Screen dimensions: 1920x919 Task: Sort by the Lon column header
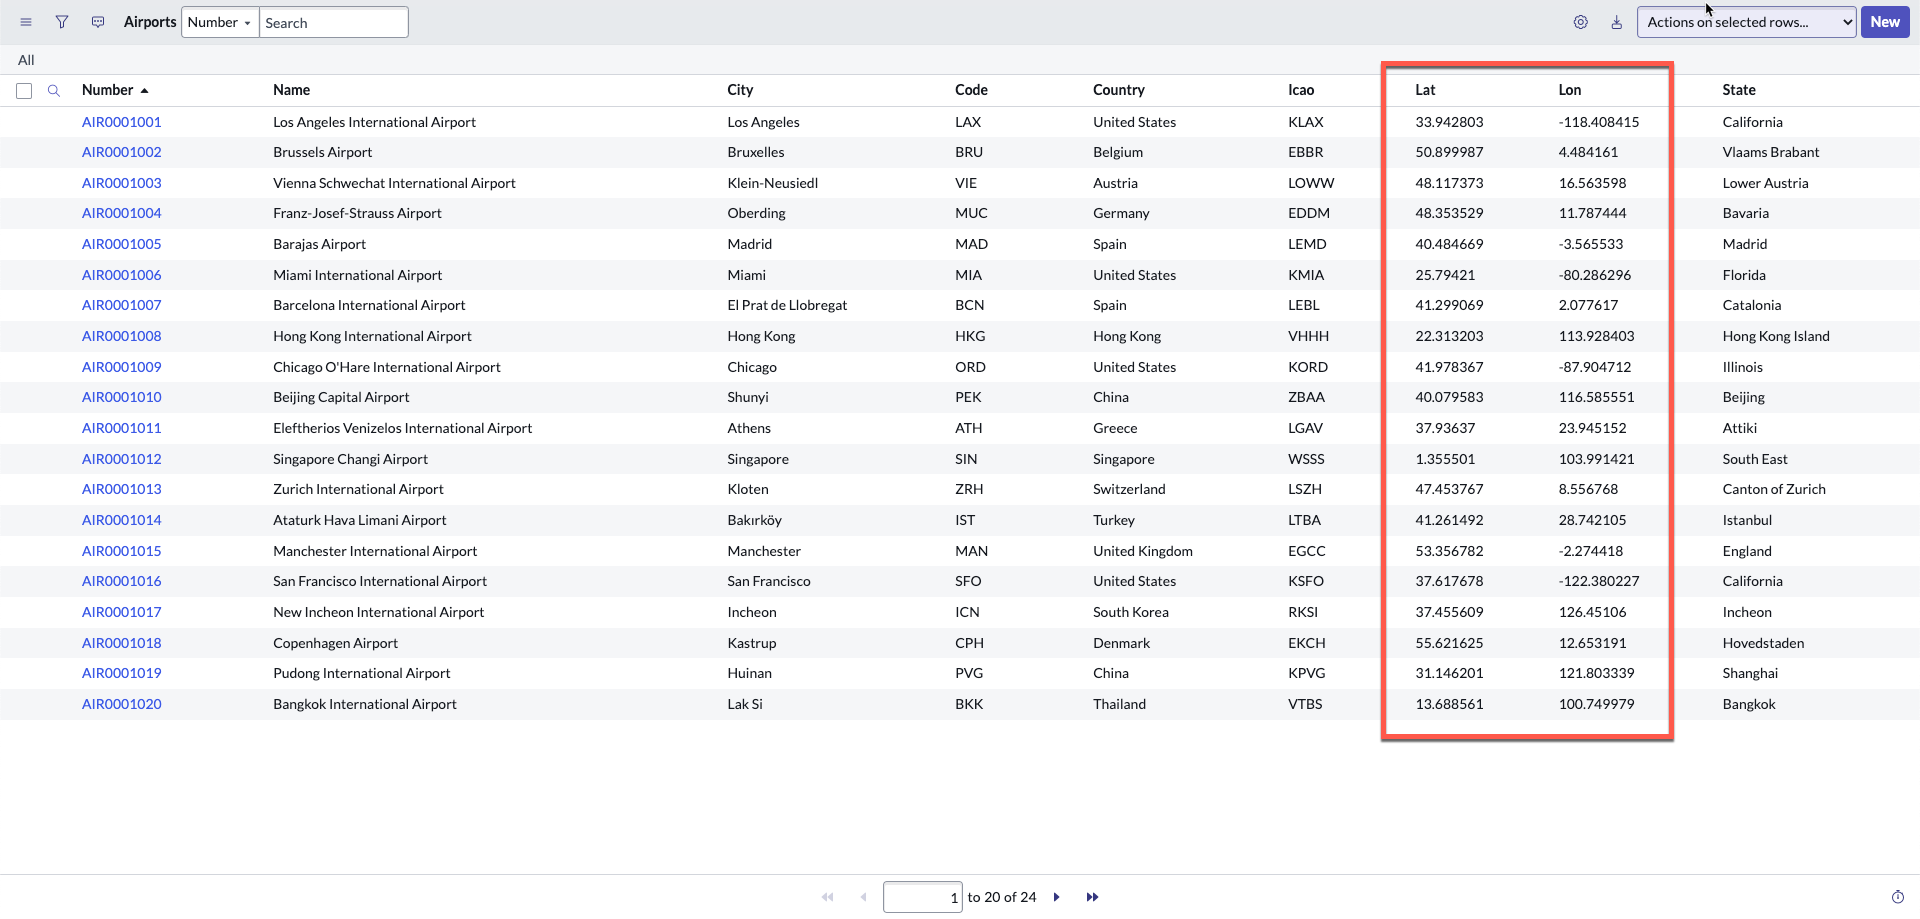[1570, 90]
